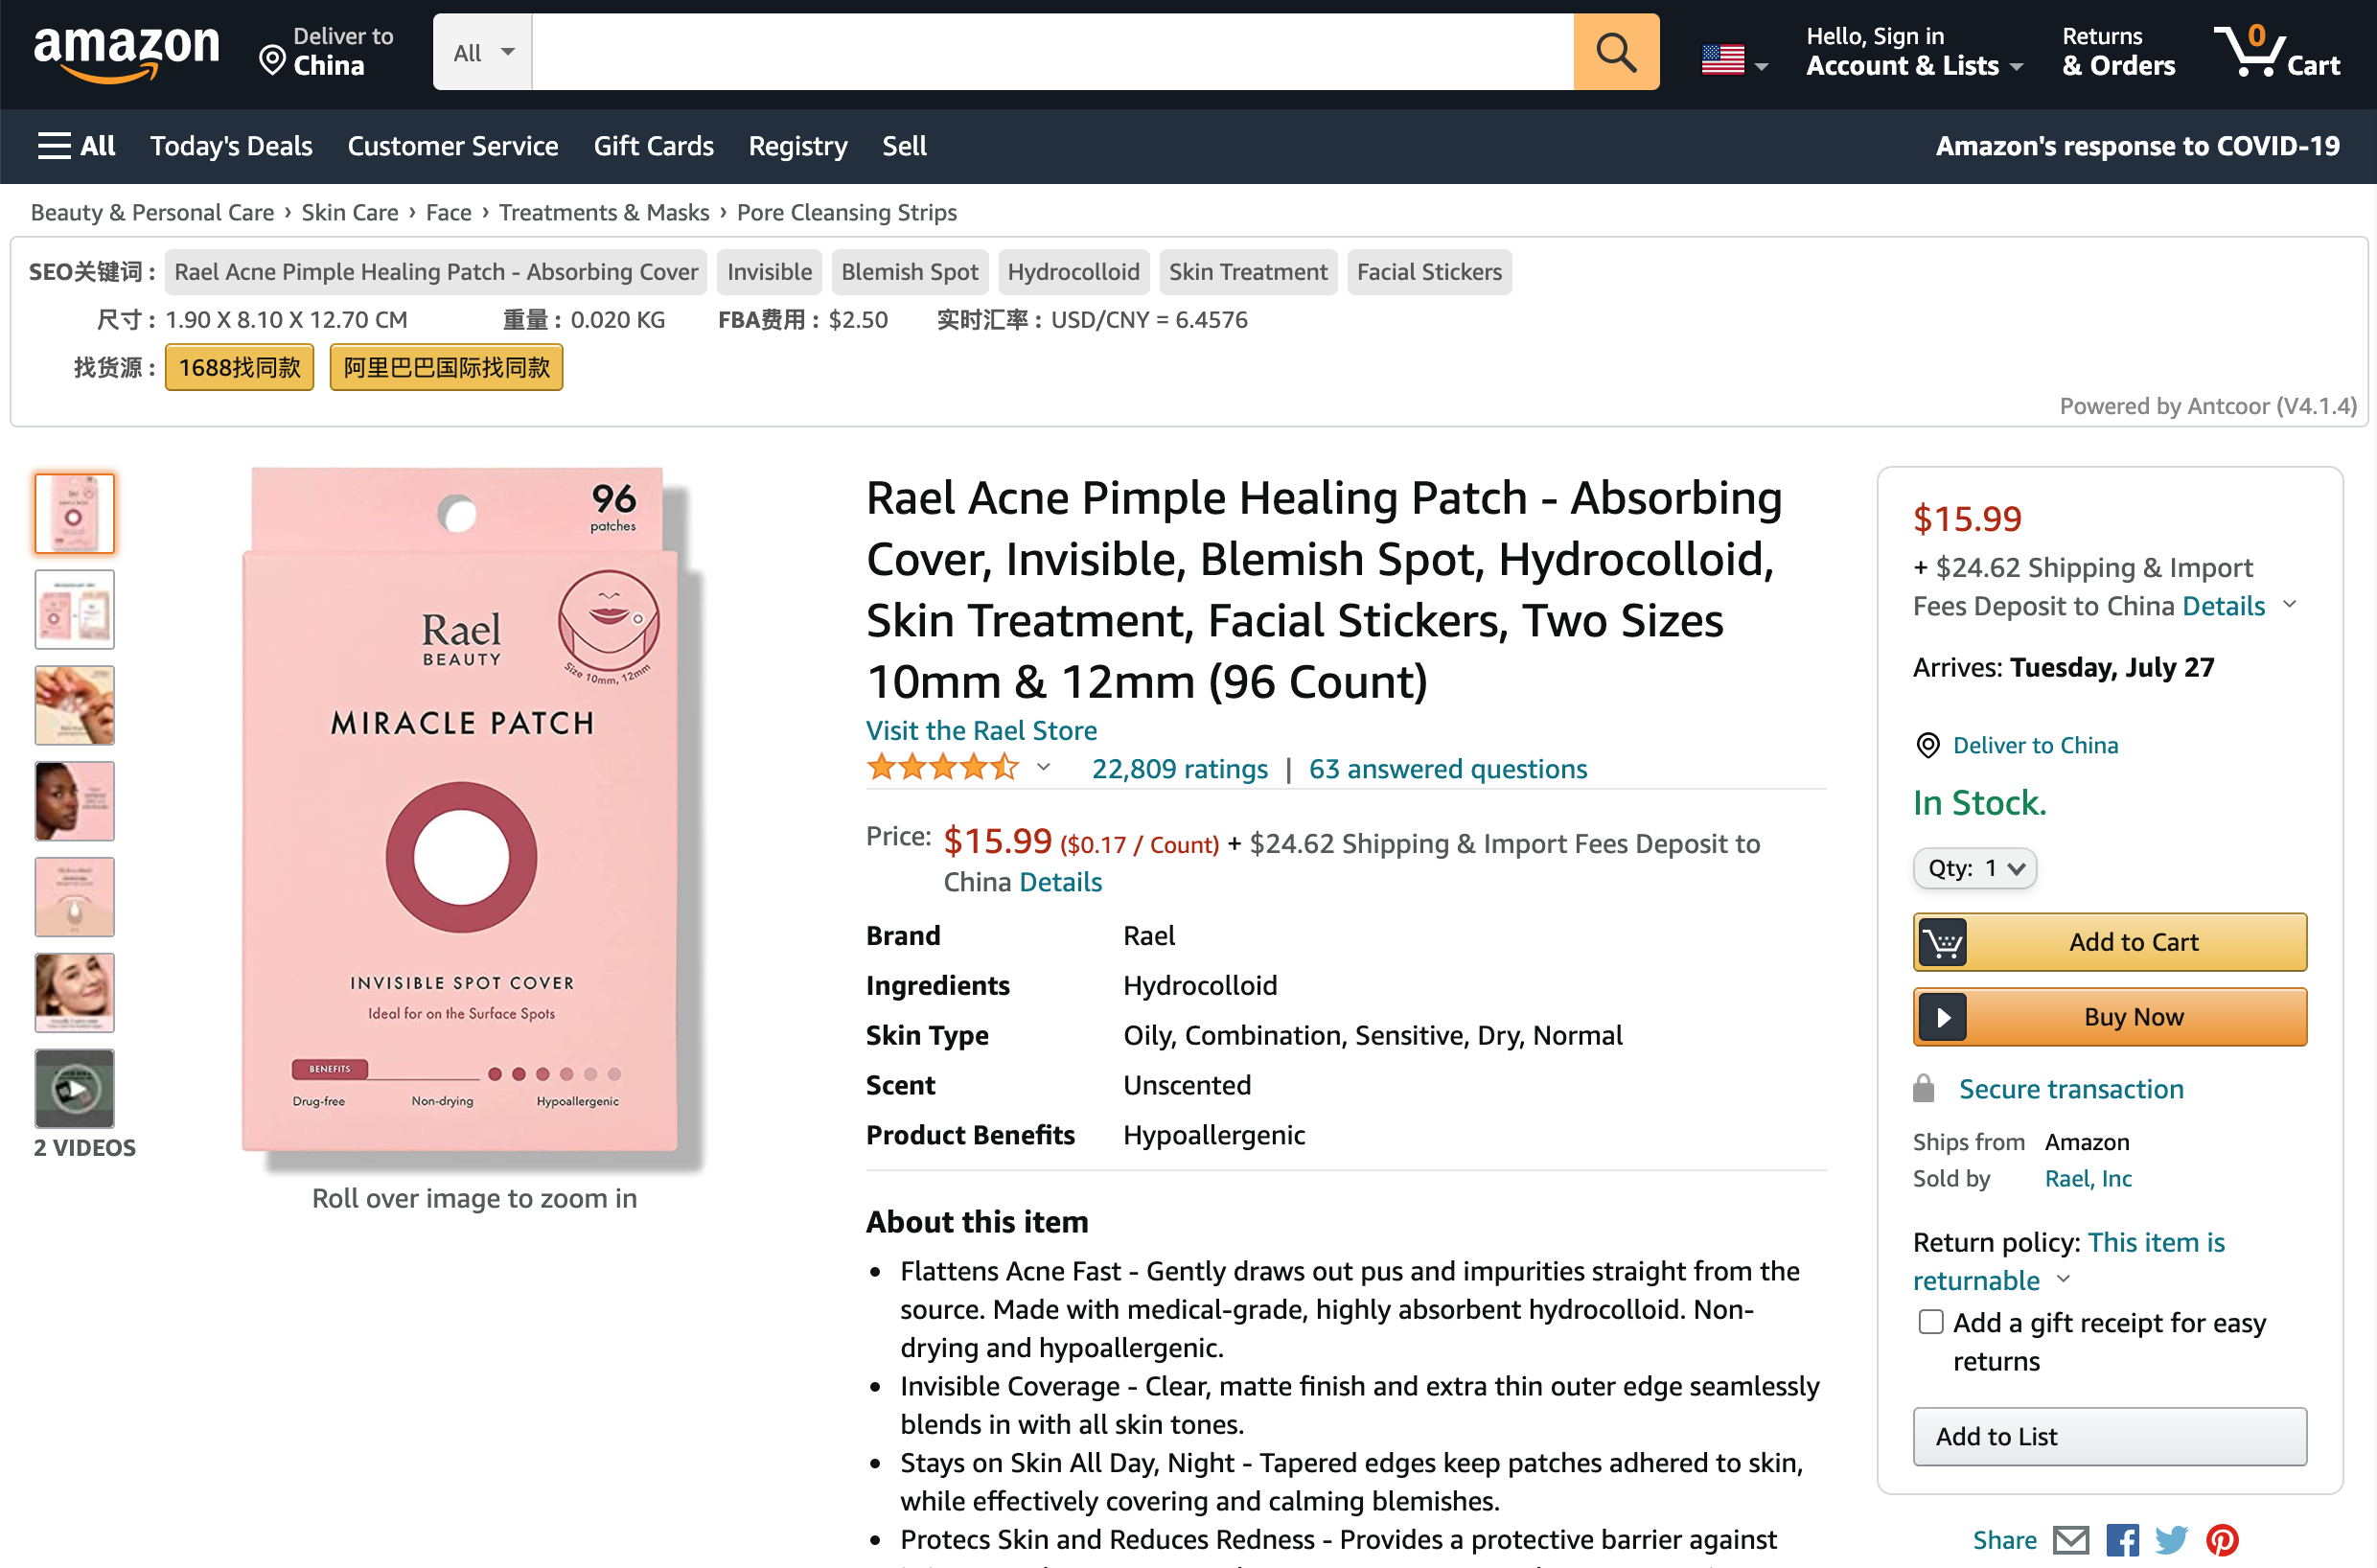
Task: Share via Pinterest icon
Action: coord(2222,1540)
